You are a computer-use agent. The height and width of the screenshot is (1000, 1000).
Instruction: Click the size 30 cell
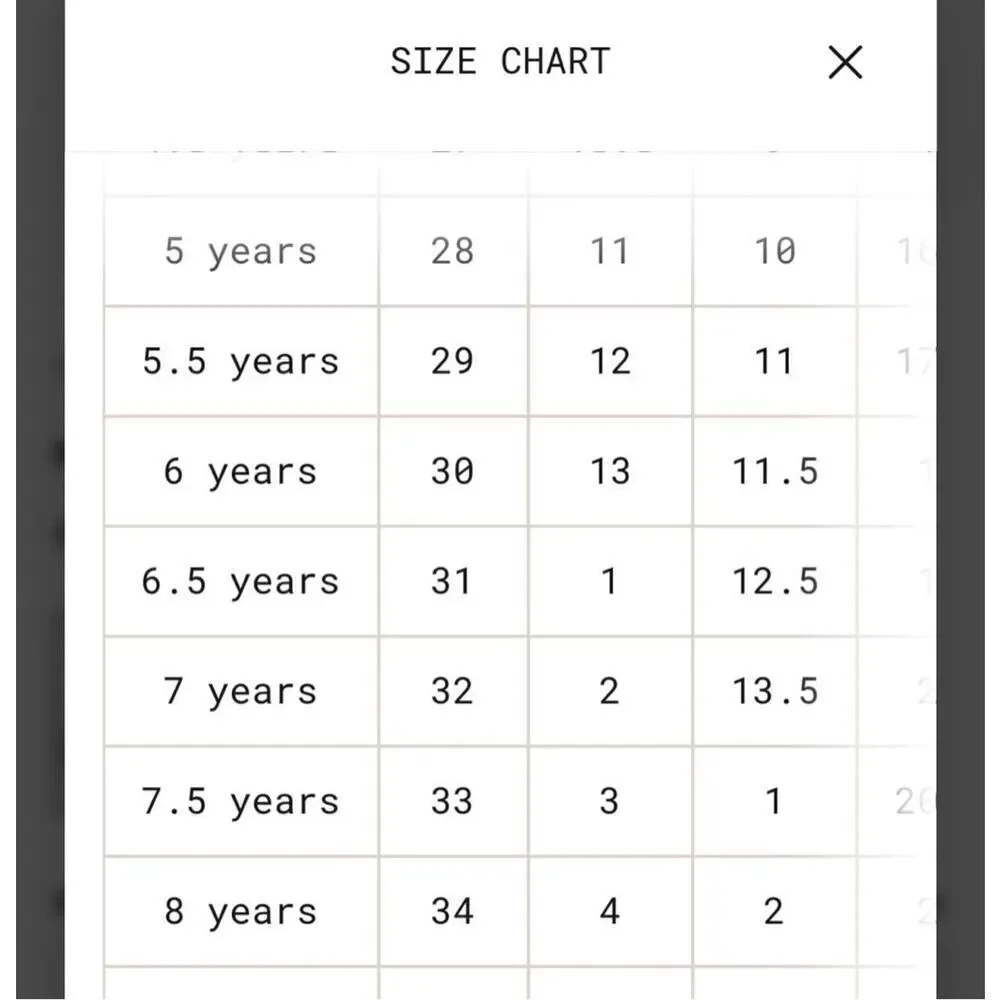(x=452, y=472)
